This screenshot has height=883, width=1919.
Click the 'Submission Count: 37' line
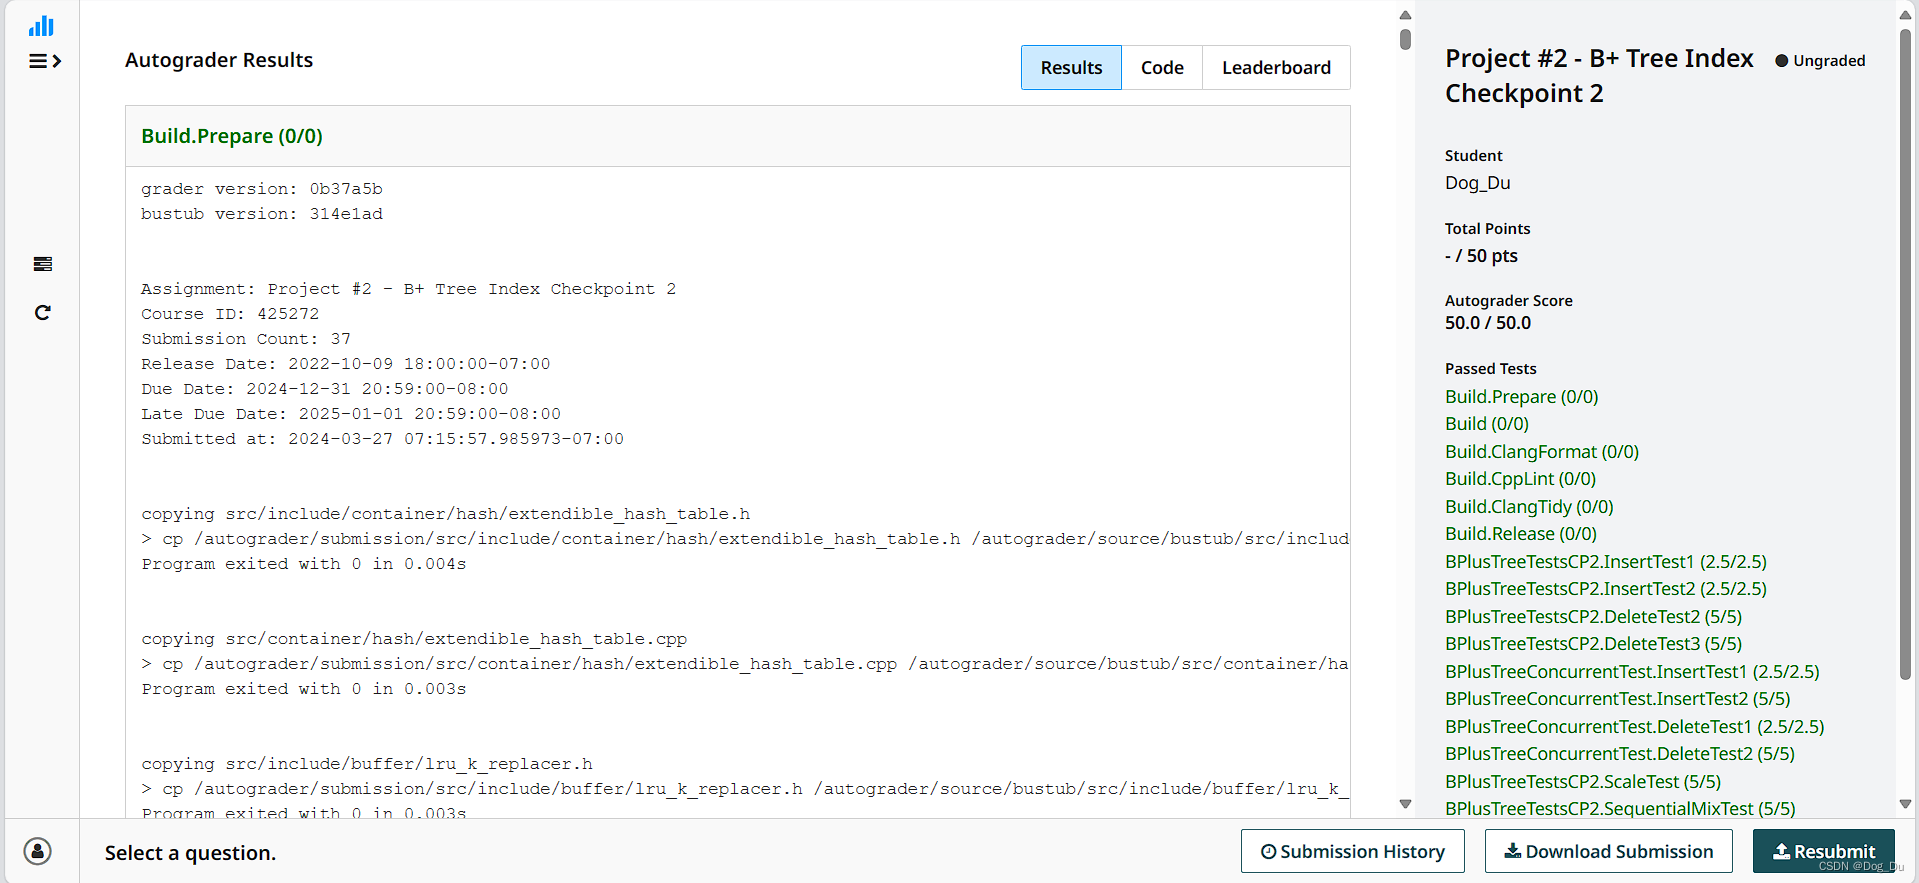(246, 339)
